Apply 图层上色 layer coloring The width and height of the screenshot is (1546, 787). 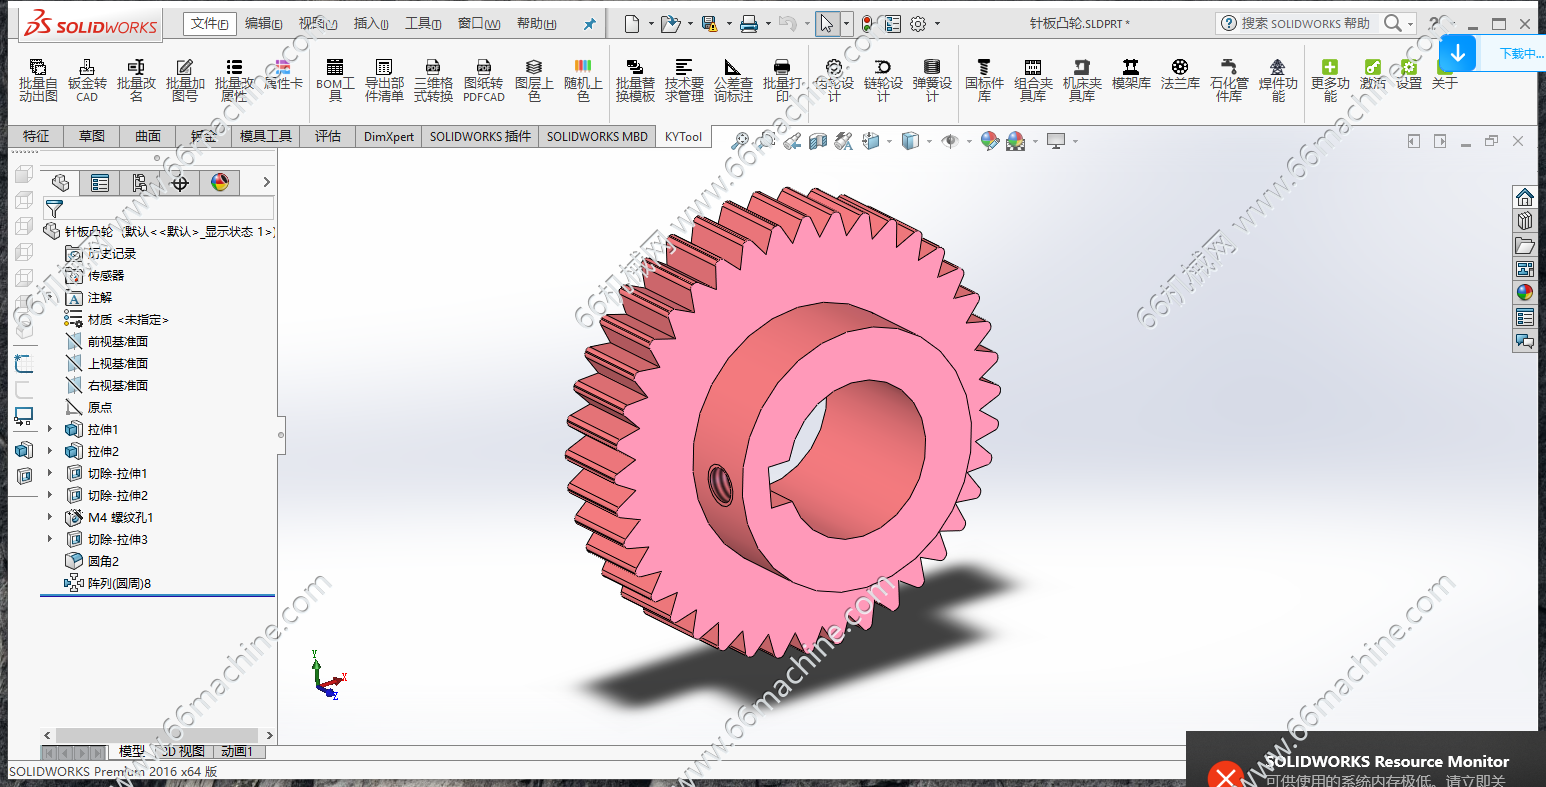pyautogui.click(x=534, y=79)
